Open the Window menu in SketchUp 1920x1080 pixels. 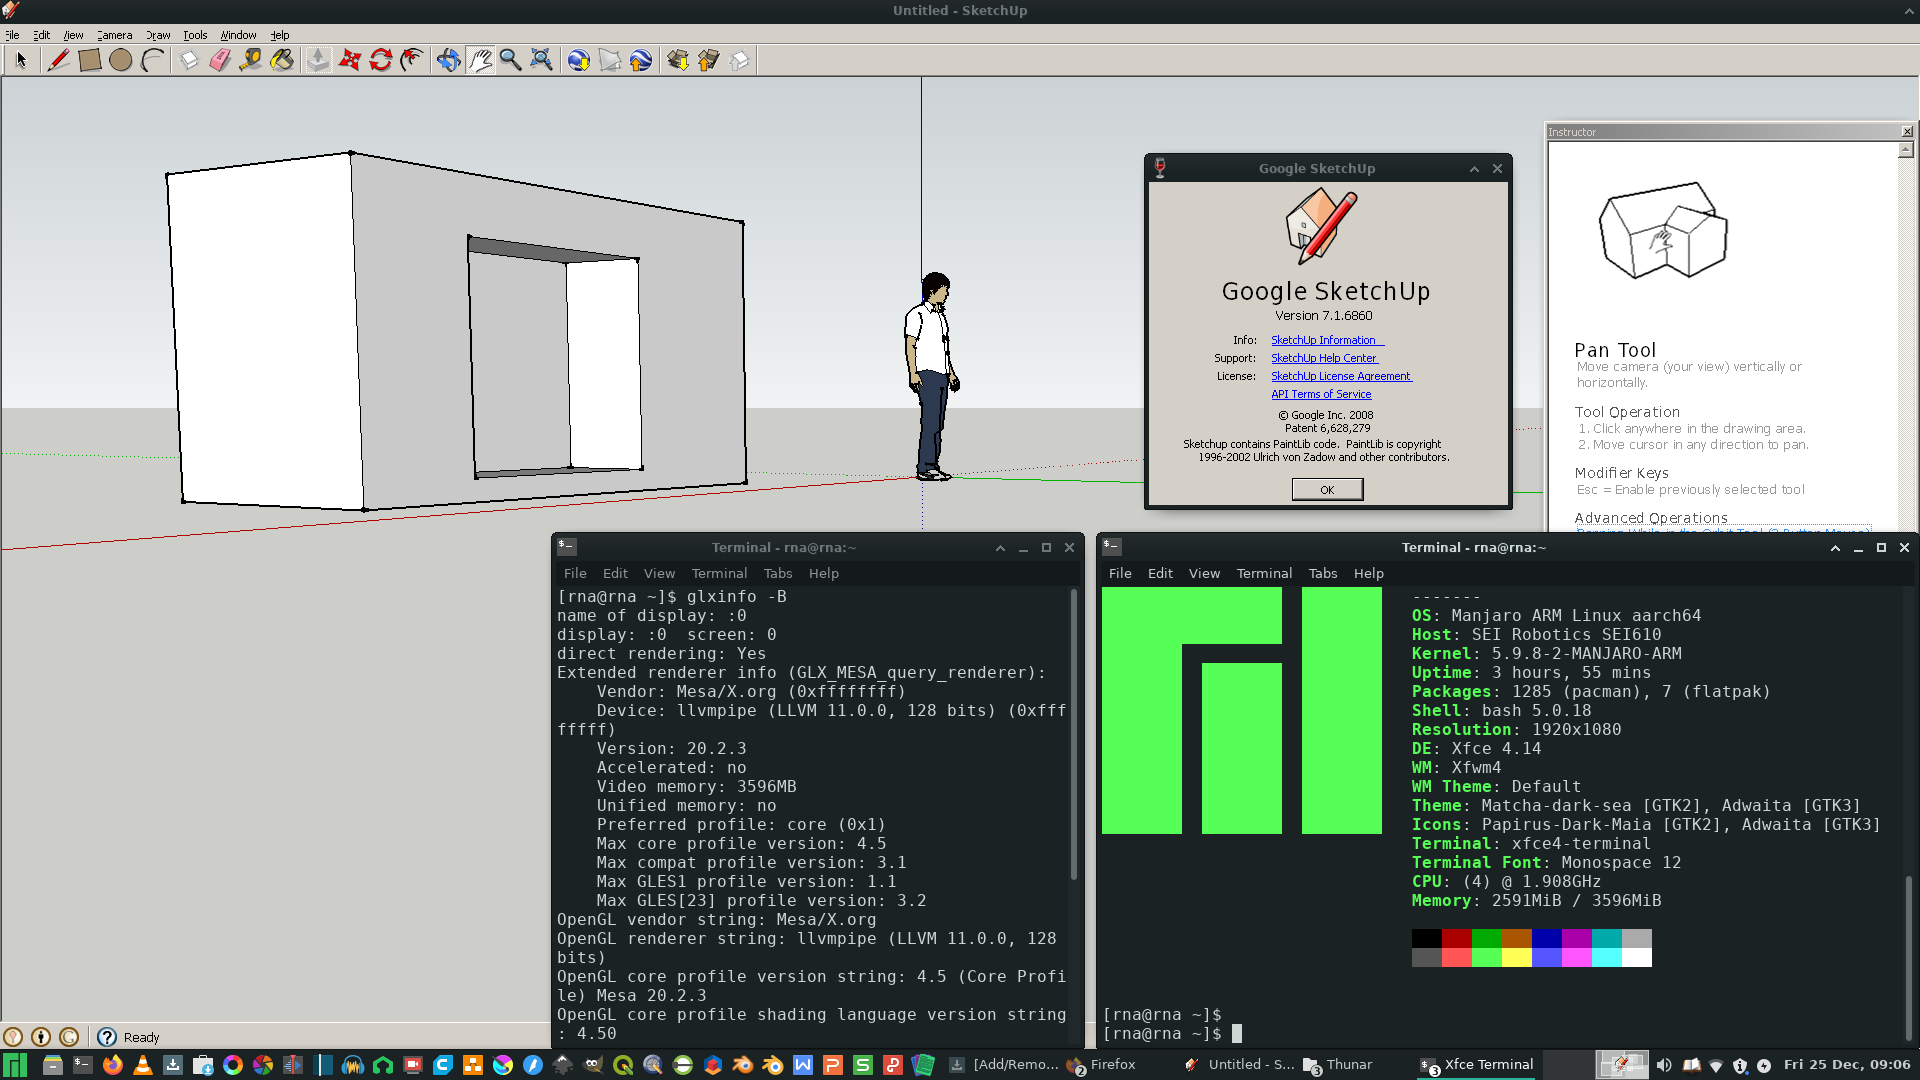coord(238,35)
